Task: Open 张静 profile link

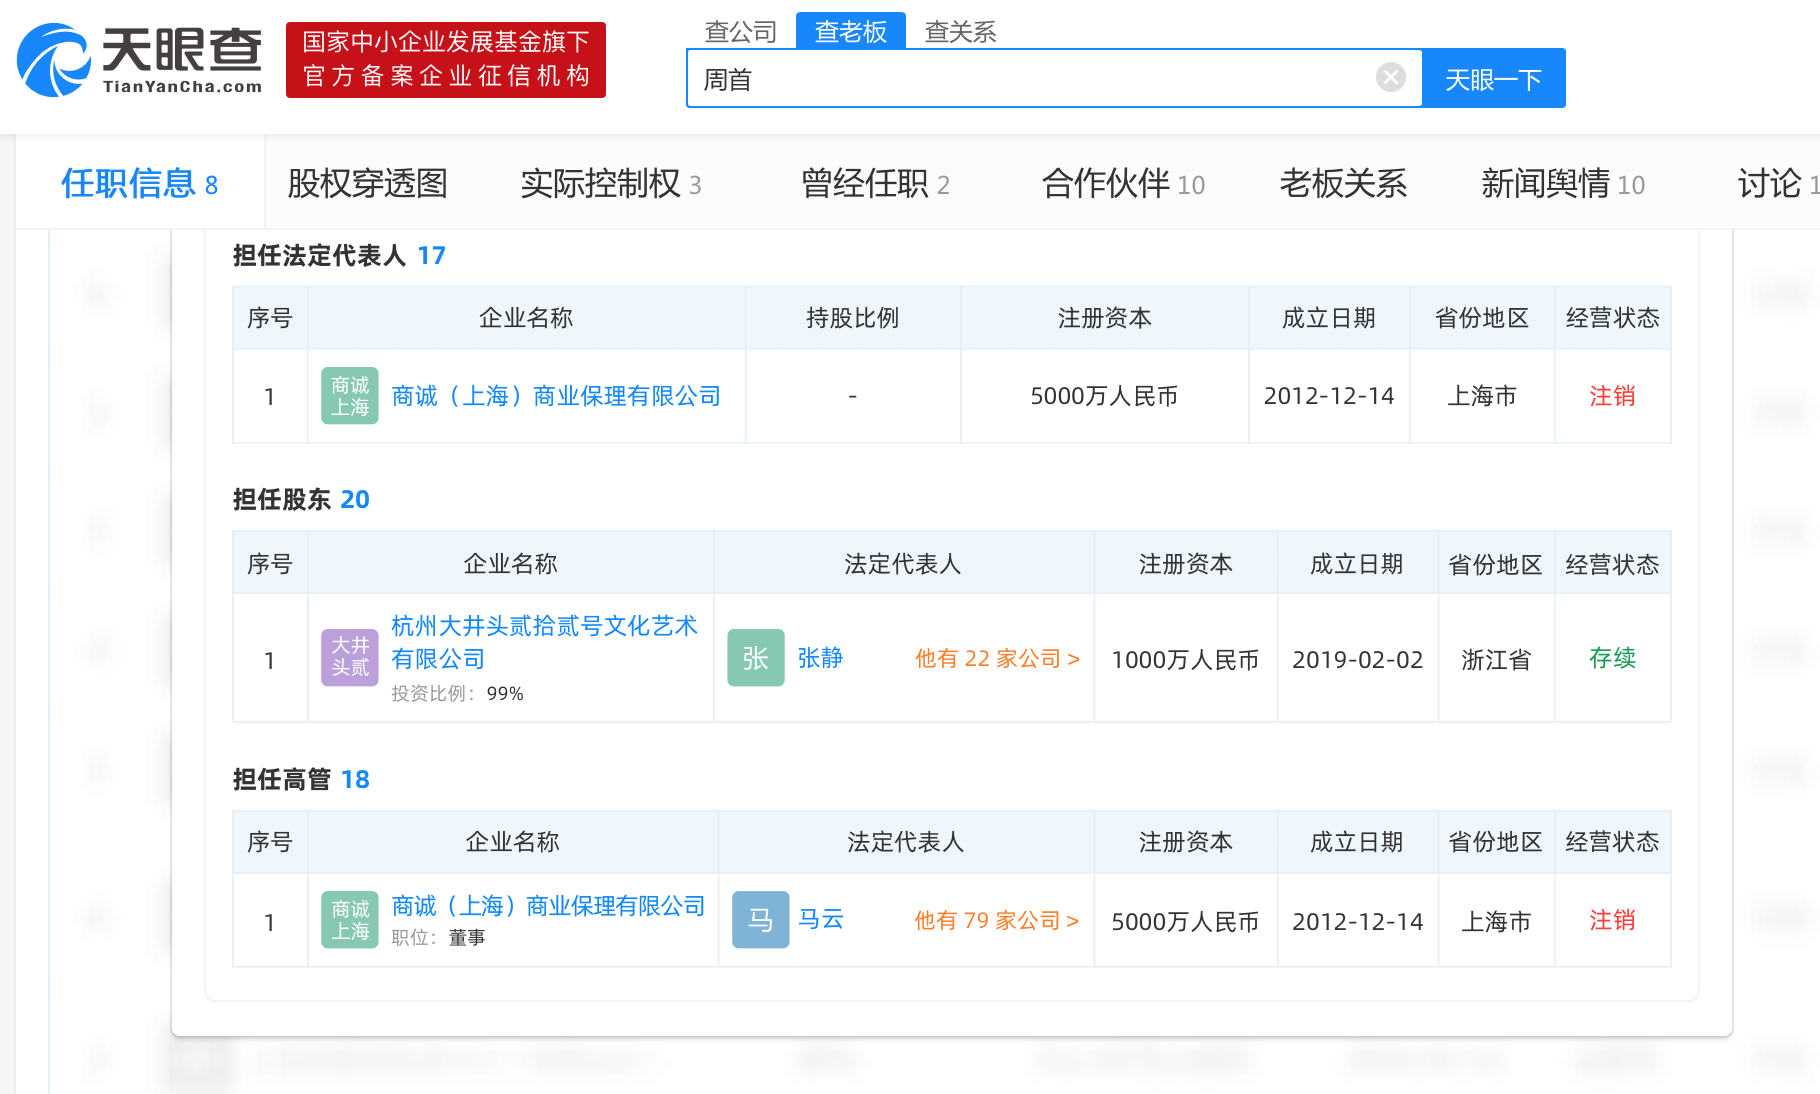Action: 820,657
